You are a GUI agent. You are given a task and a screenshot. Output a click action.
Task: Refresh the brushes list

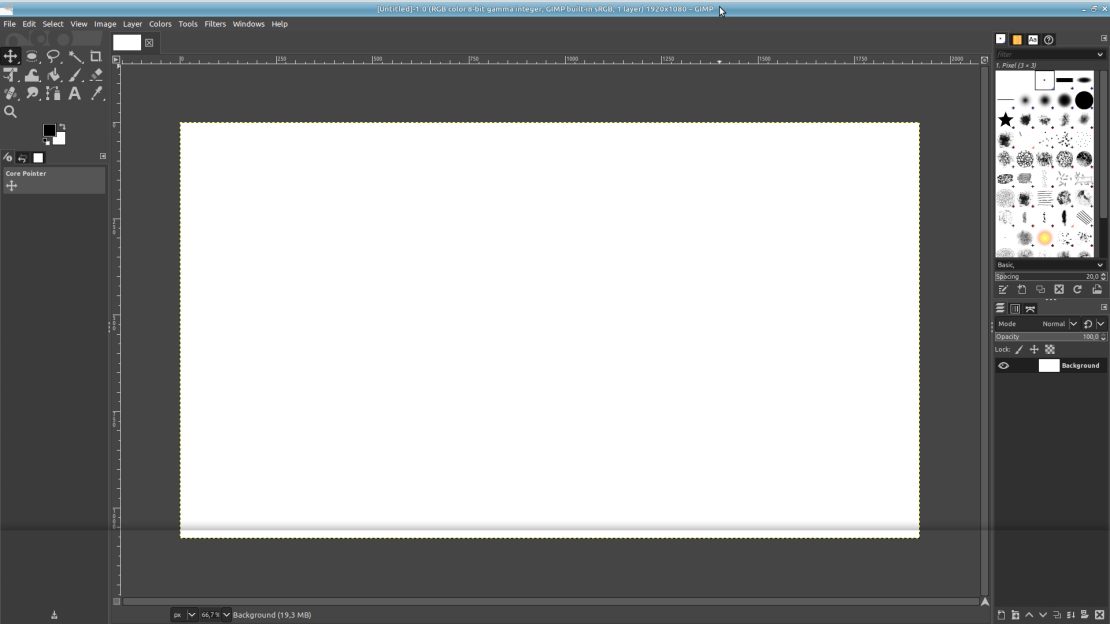click(x=1077, y=289)
